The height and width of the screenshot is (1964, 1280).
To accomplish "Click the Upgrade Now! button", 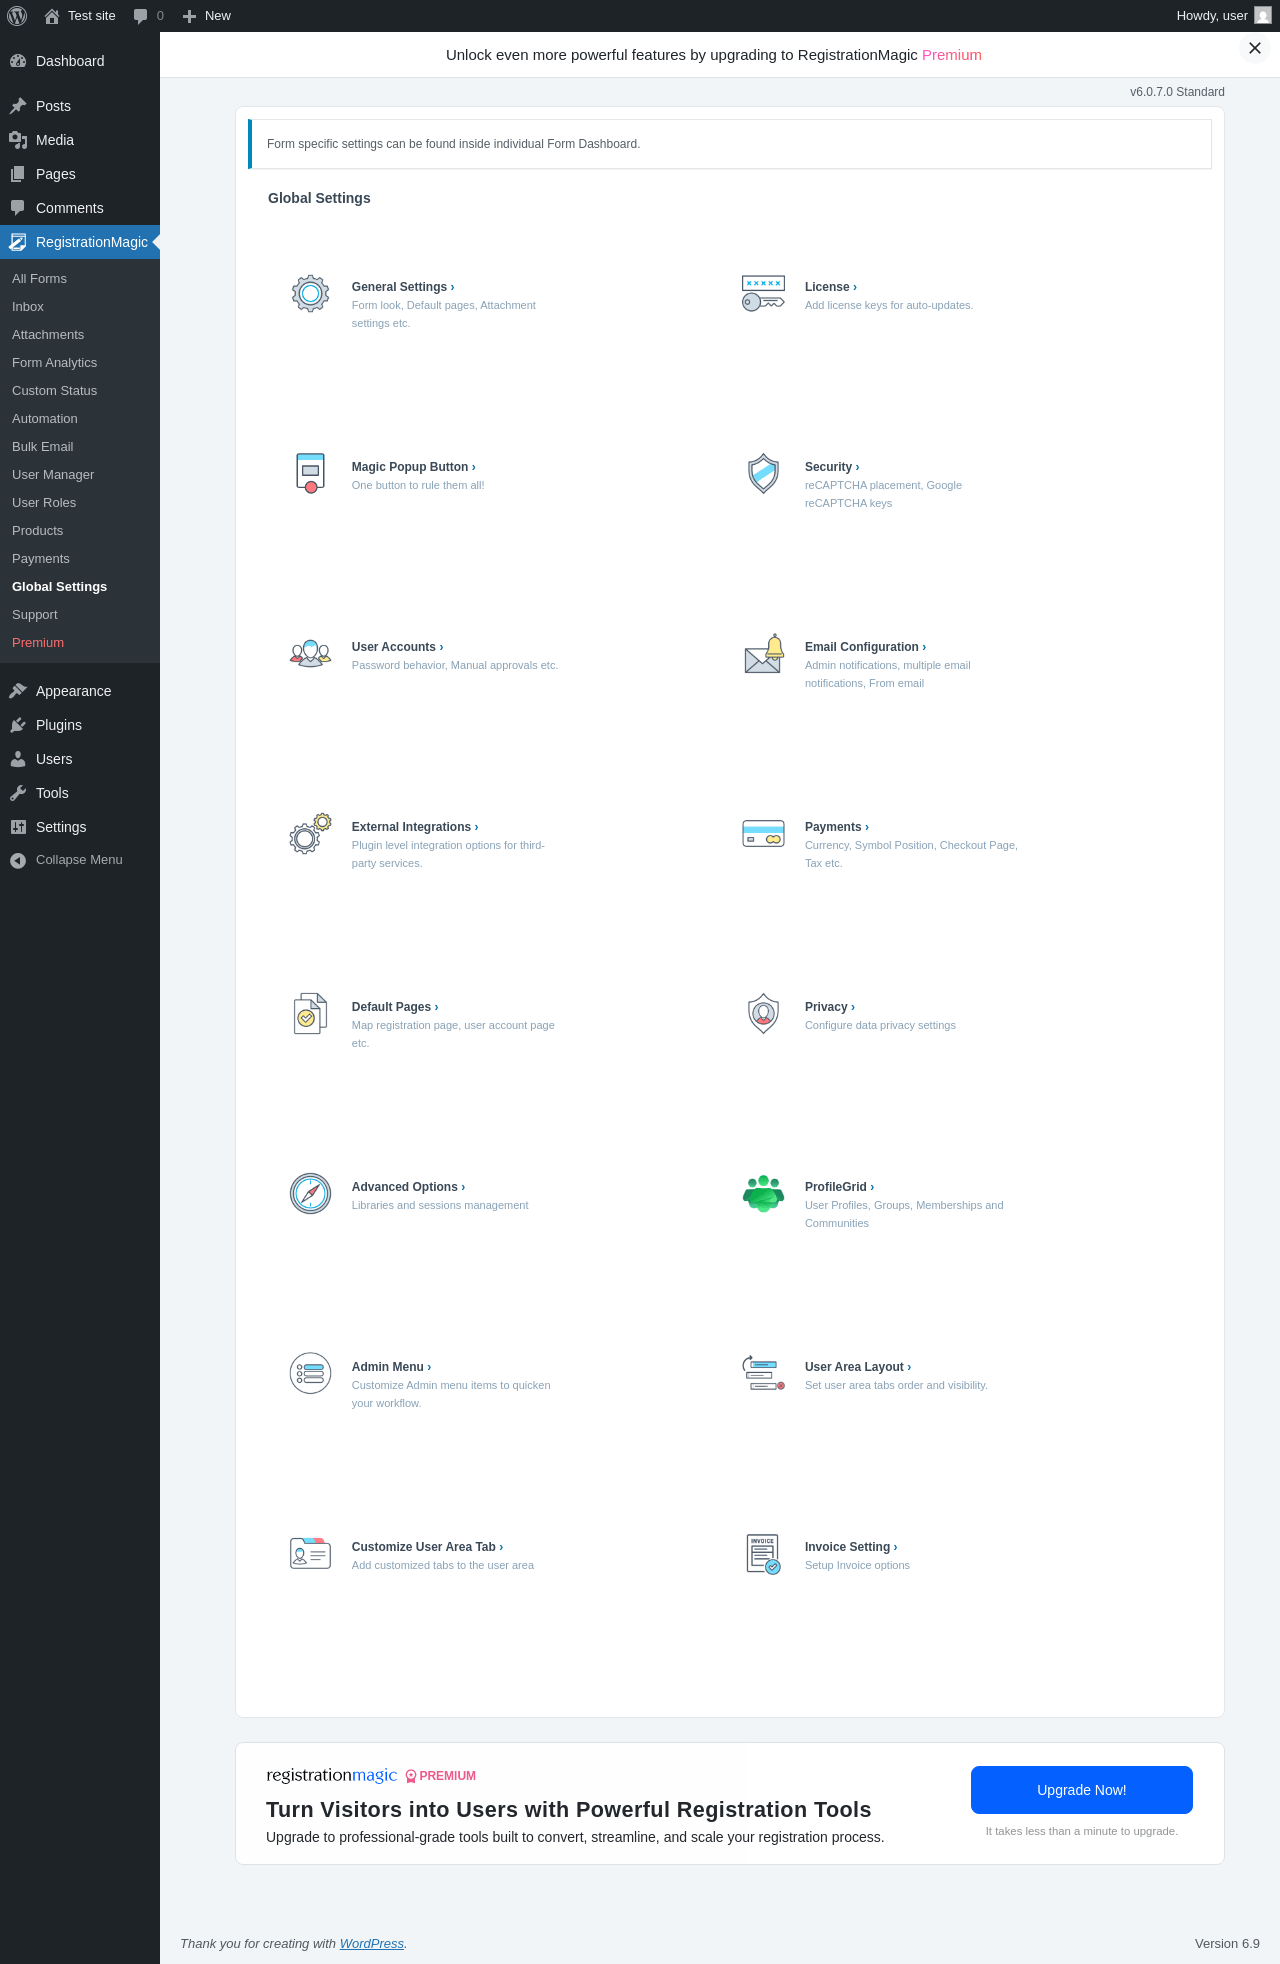I will click(x=1081, y=1790).
